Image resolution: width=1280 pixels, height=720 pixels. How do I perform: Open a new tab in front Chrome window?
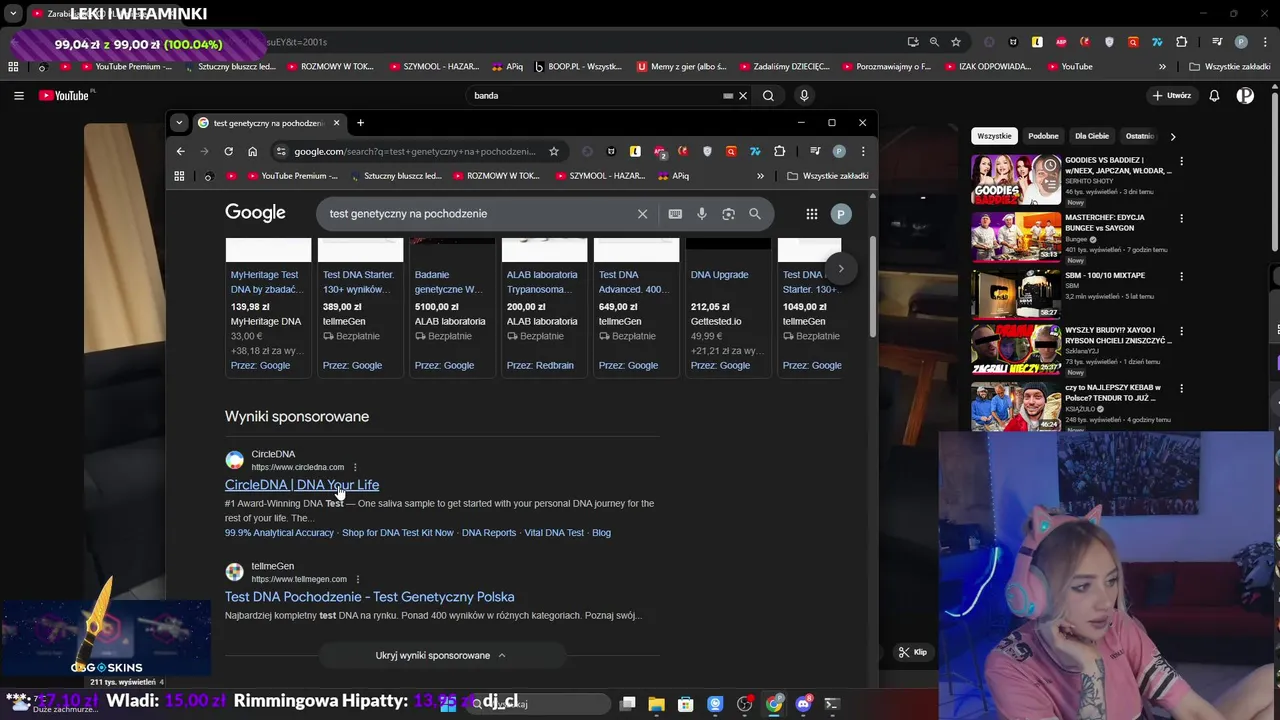pyautogui.click(x=360, y=123)
